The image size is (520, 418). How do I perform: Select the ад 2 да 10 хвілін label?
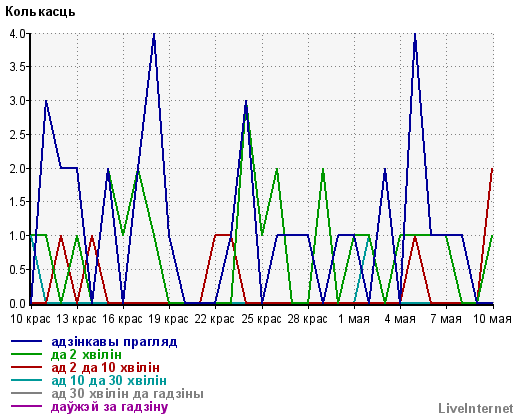105,367
